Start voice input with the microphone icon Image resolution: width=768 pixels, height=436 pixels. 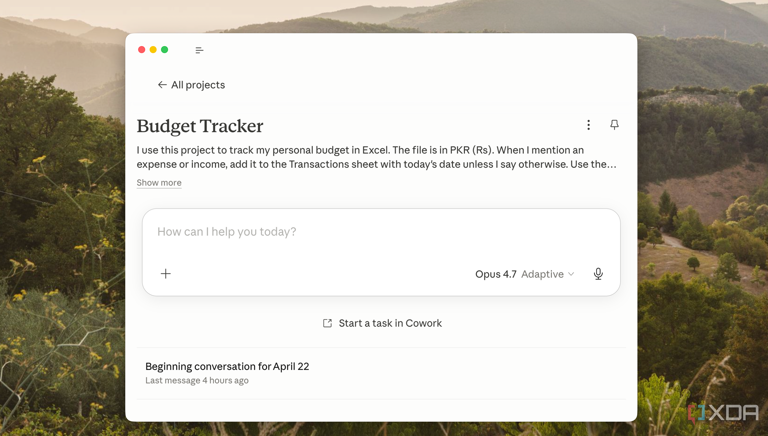click(x=598, y=274)
